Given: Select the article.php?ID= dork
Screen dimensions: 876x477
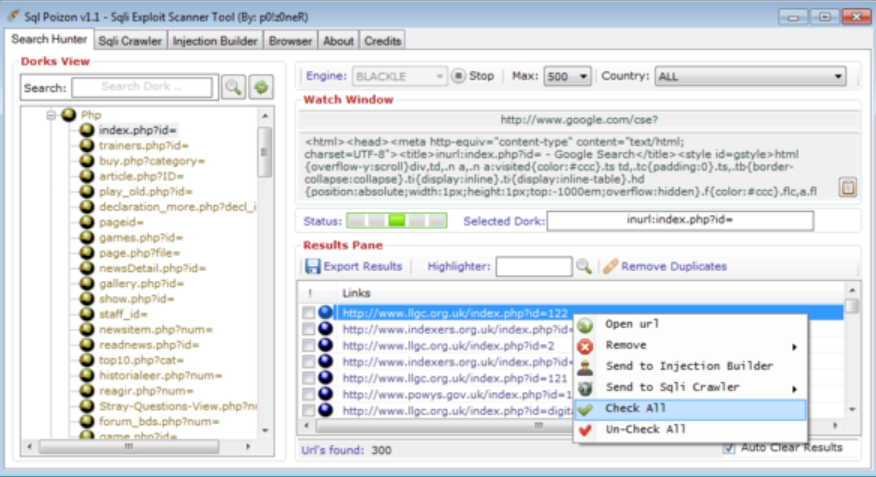Looking at the screenshot, I should (x=141, y=176).
